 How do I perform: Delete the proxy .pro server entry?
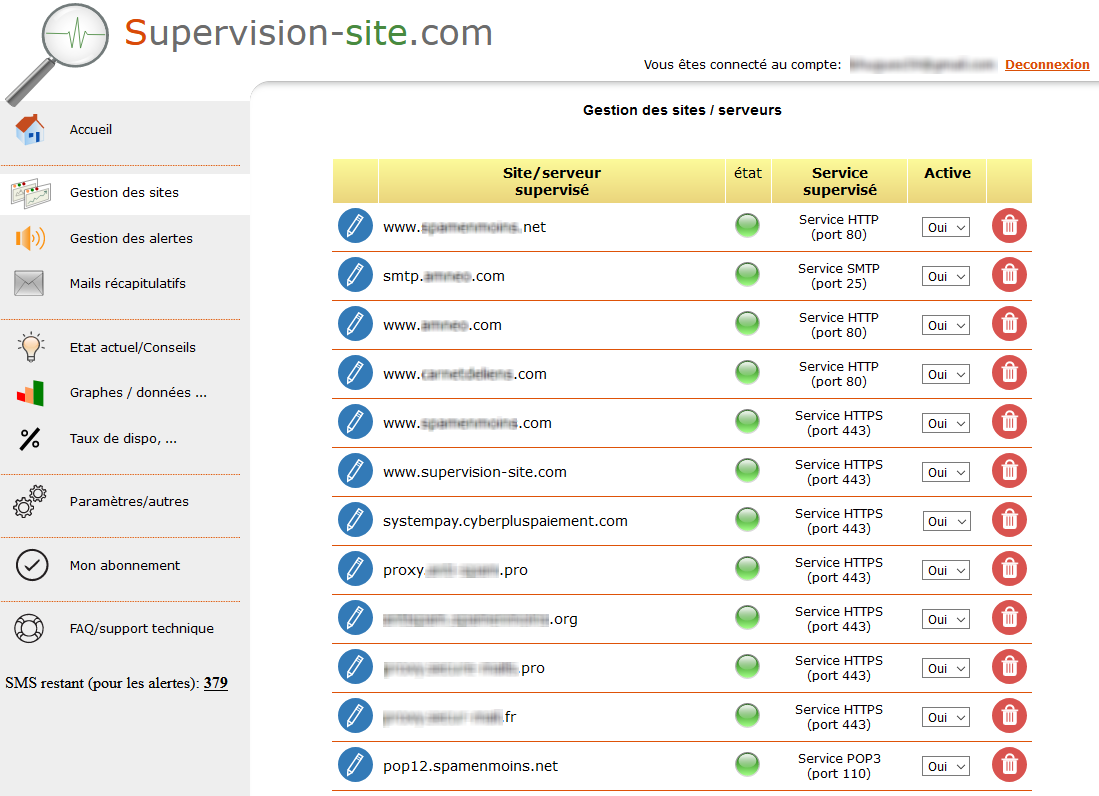(x=1009, y=569)
